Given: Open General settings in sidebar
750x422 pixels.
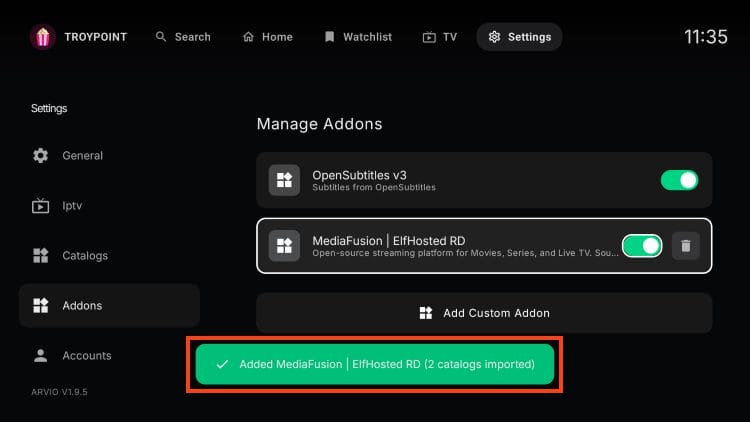Looking at the screenshot, I should click(109, 155).
